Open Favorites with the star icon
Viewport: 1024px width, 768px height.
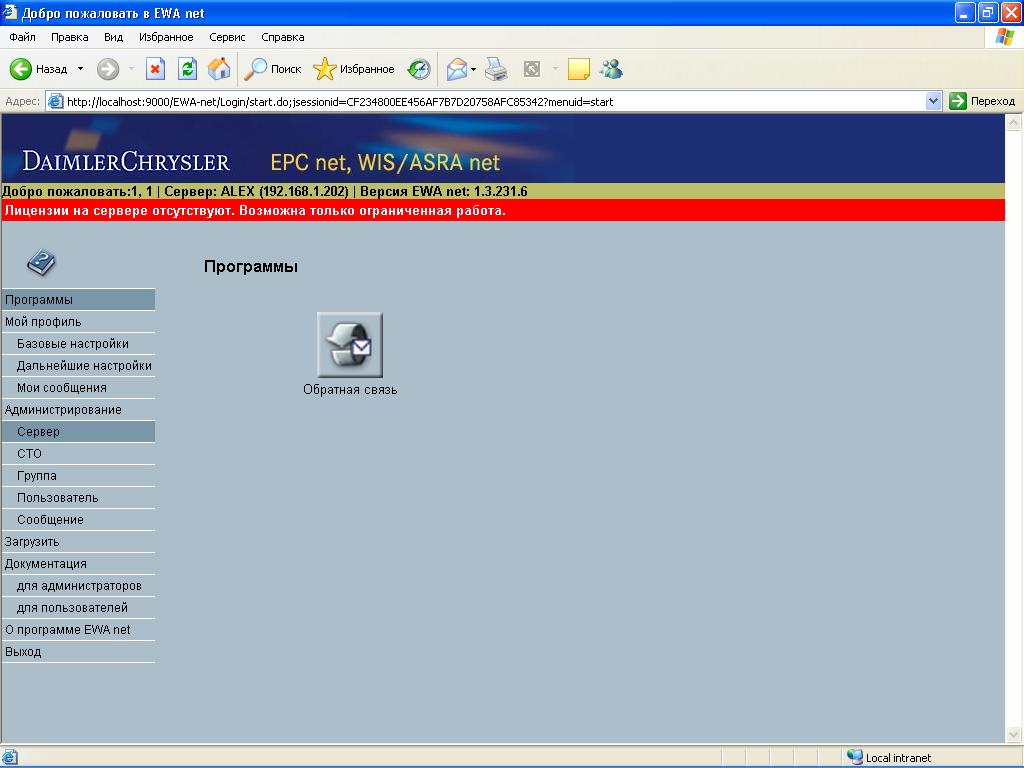pyautogui.click(x=325, y=69)
